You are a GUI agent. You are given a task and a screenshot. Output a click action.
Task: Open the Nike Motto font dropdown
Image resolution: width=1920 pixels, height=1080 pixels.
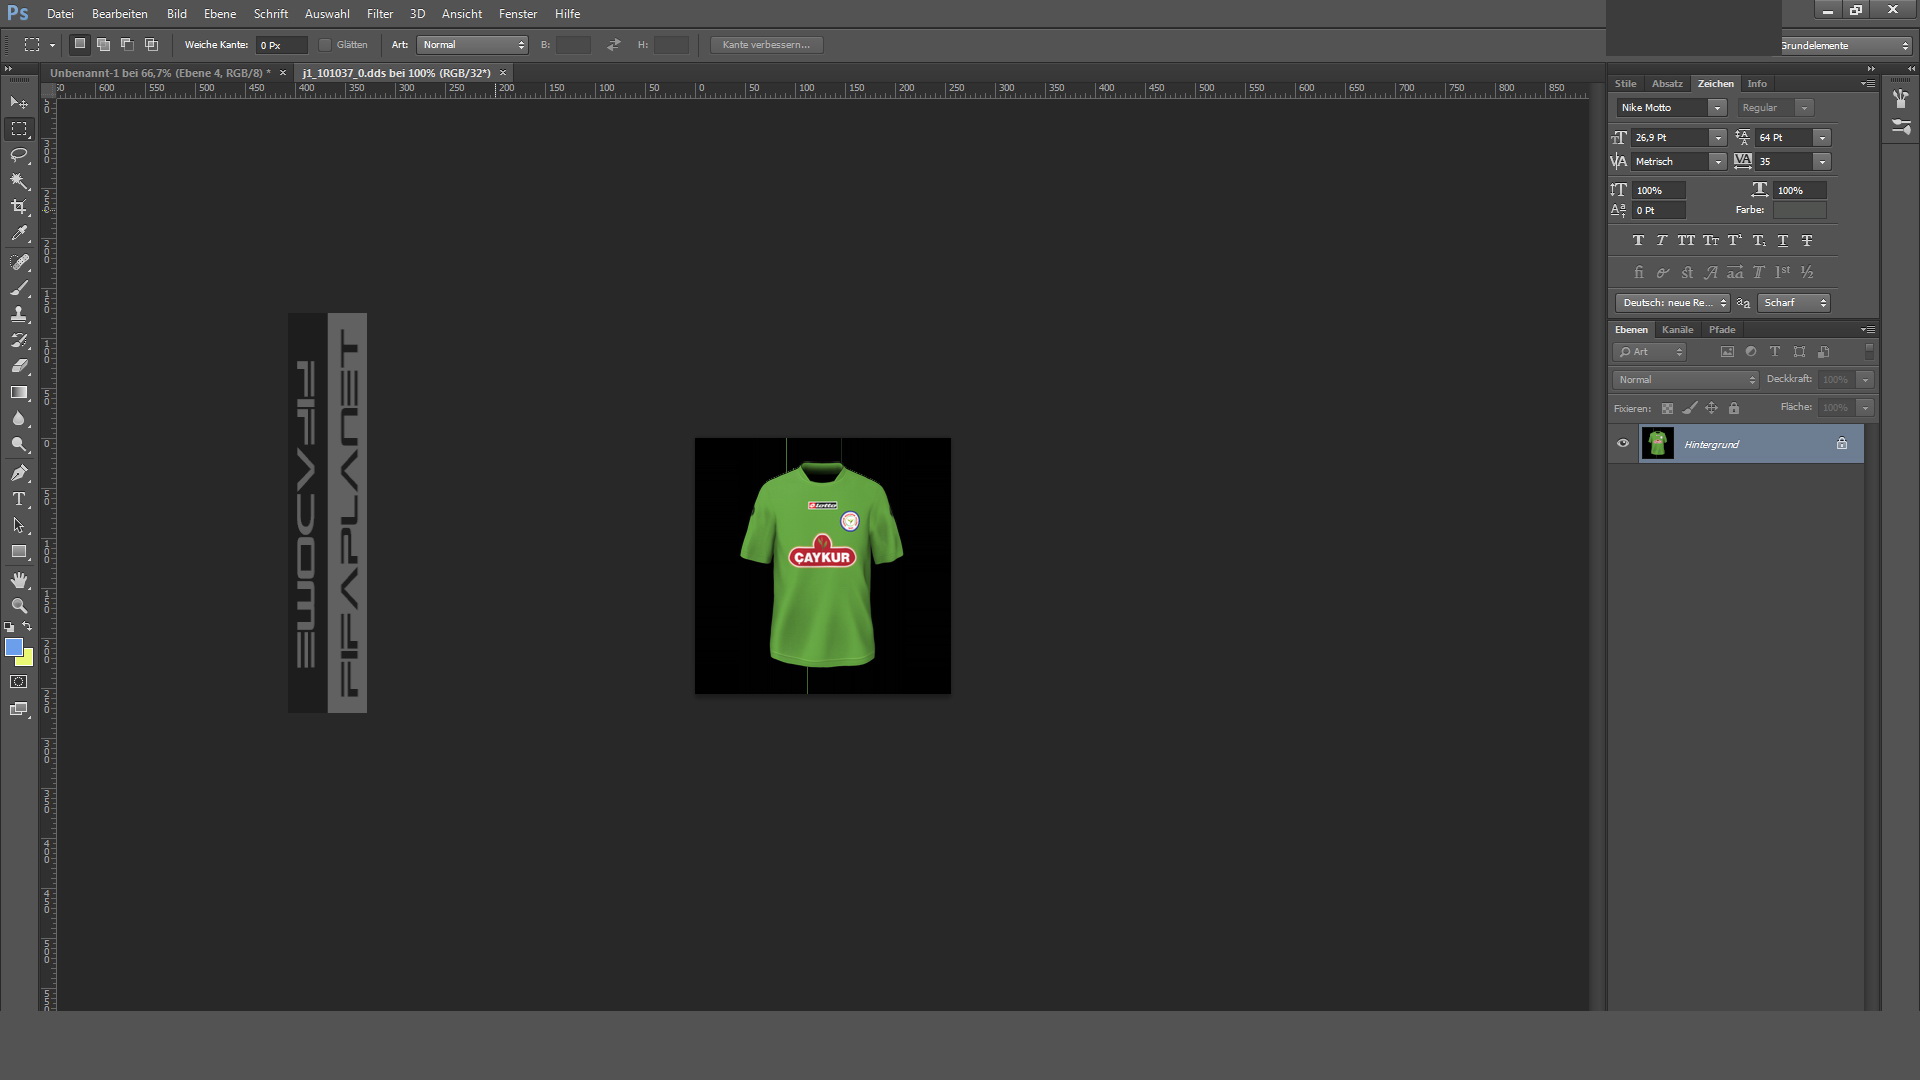pos(1717,108)
